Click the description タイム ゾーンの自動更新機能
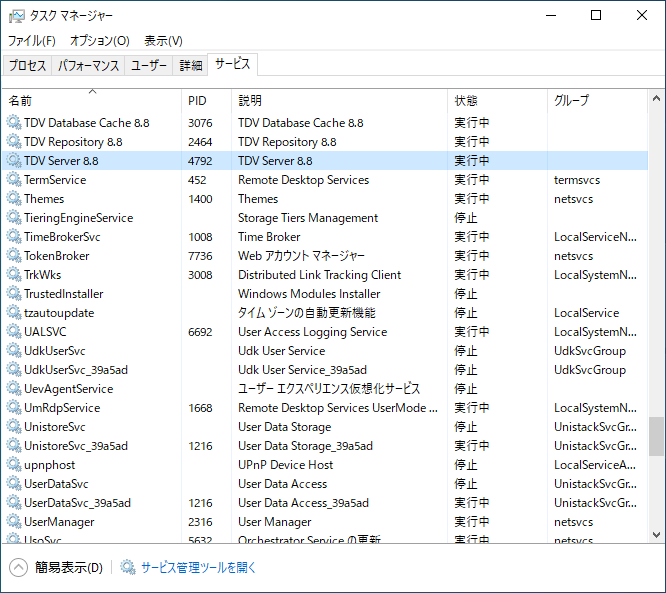Image resolution: width=666 pixels, height=593 pixels. tap(307, 313)
